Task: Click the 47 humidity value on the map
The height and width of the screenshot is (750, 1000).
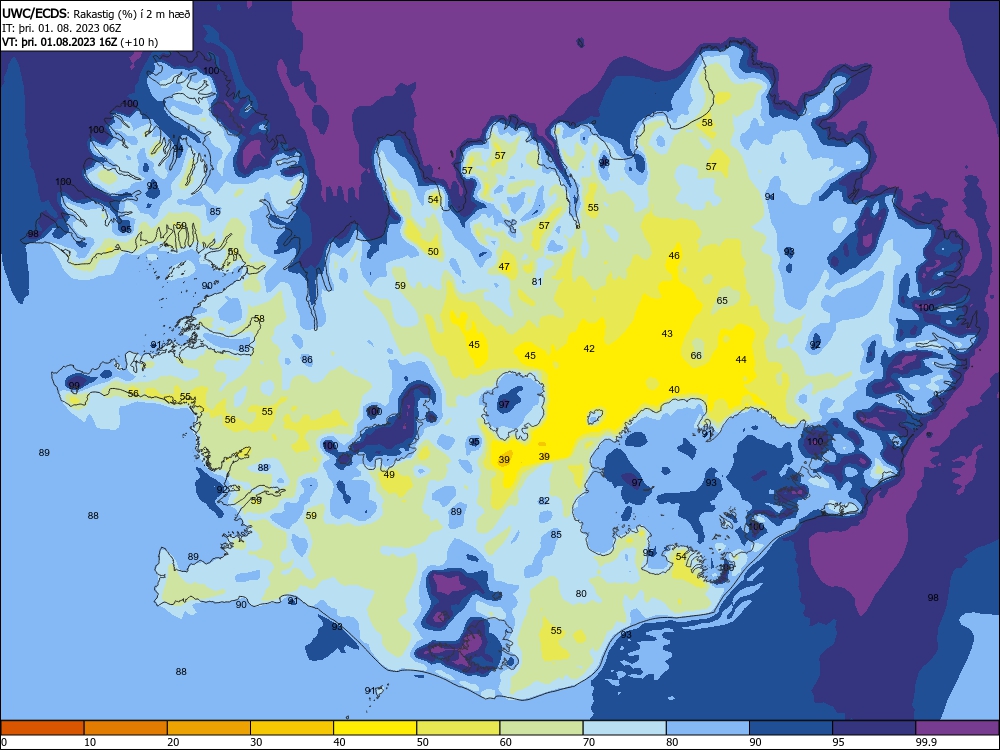Action: click(x=504, y=267)
